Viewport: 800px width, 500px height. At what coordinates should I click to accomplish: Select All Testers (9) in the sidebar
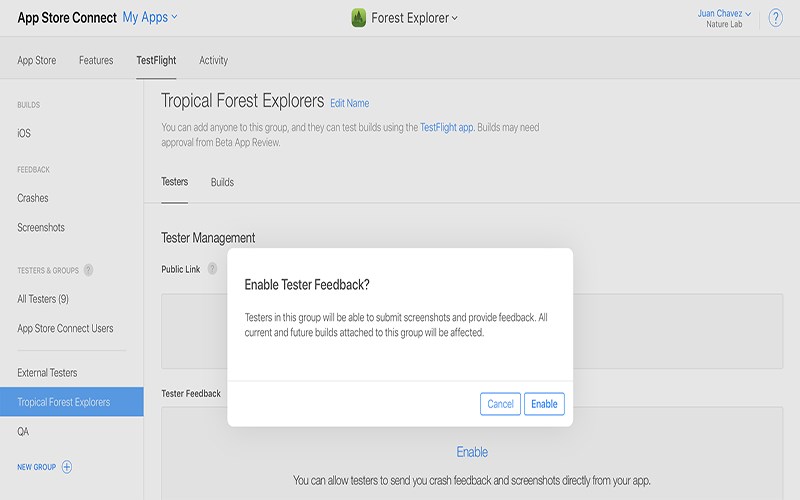43,299
